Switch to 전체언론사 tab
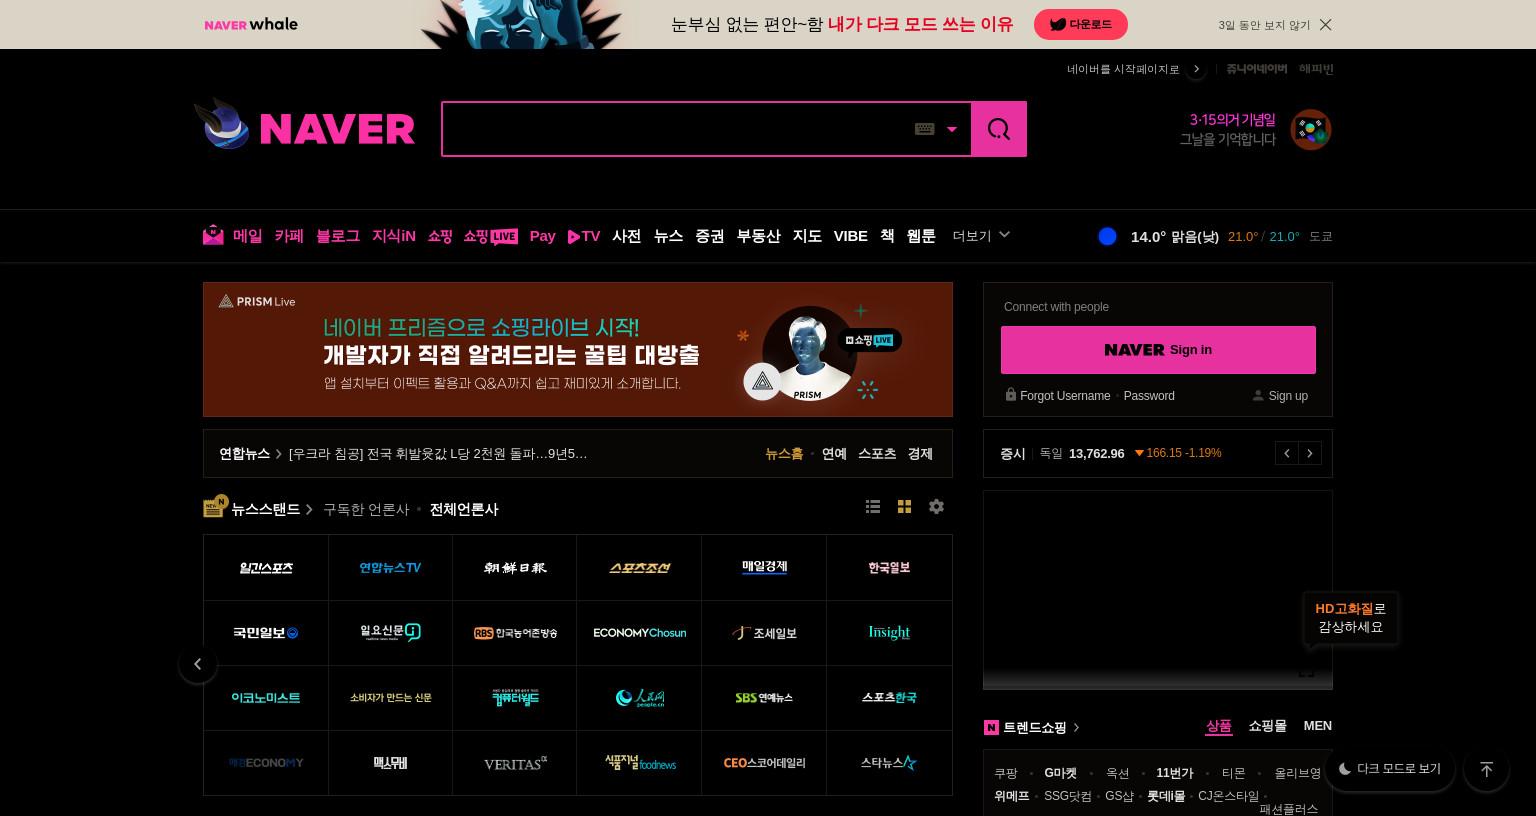1536x816 pixels. [464, 509]
